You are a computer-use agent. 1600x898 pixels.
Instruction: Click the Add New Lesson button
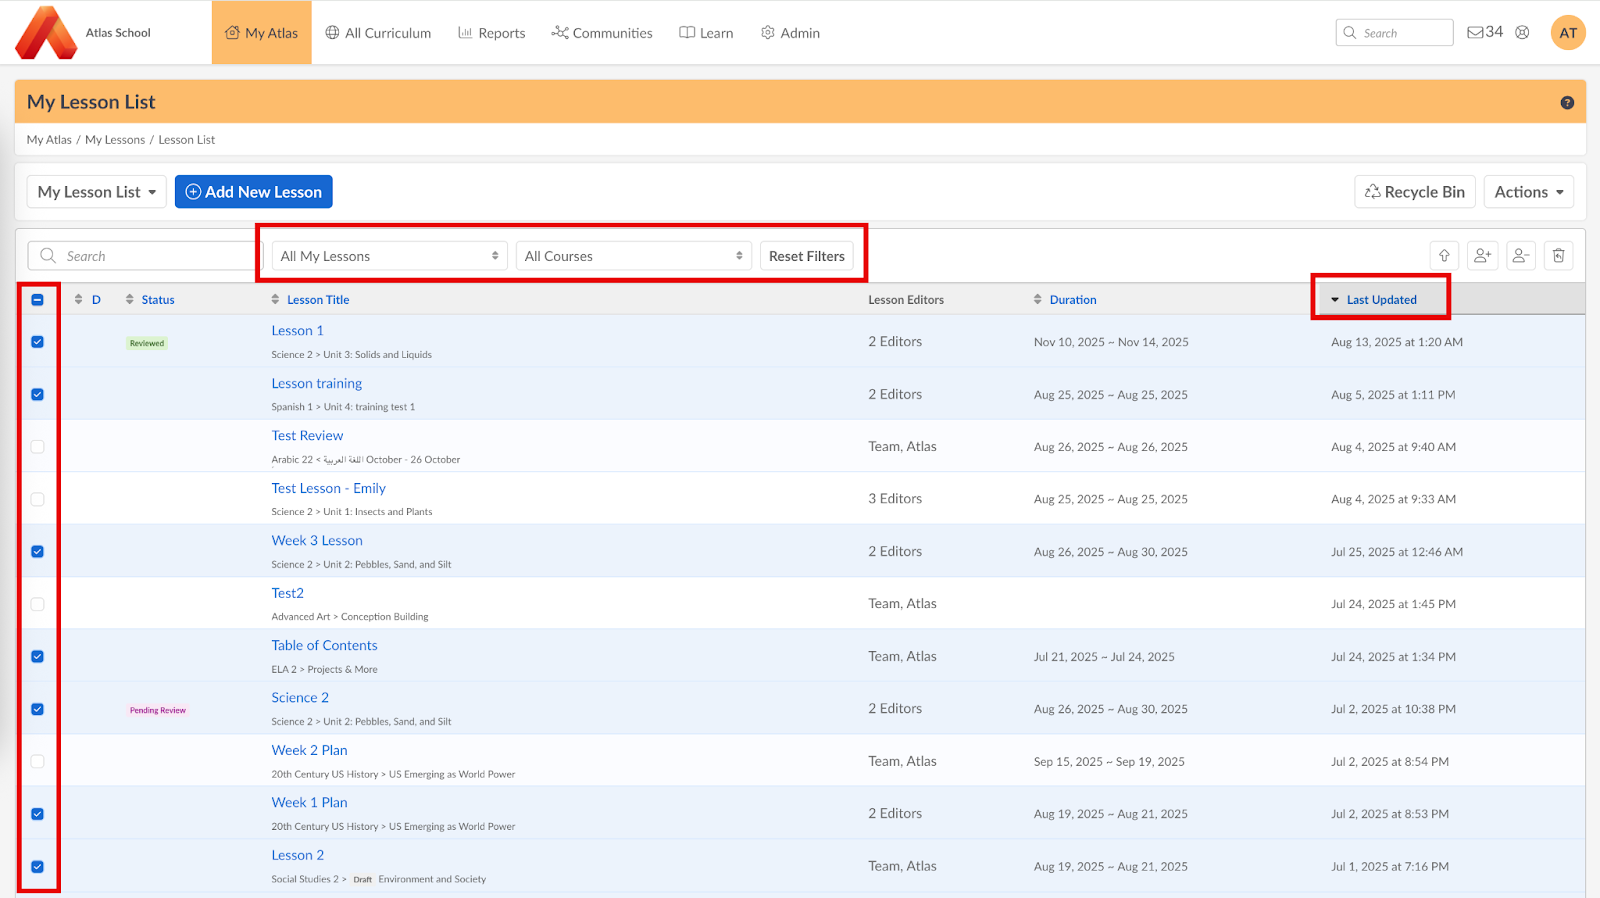(x=254, y=192)
